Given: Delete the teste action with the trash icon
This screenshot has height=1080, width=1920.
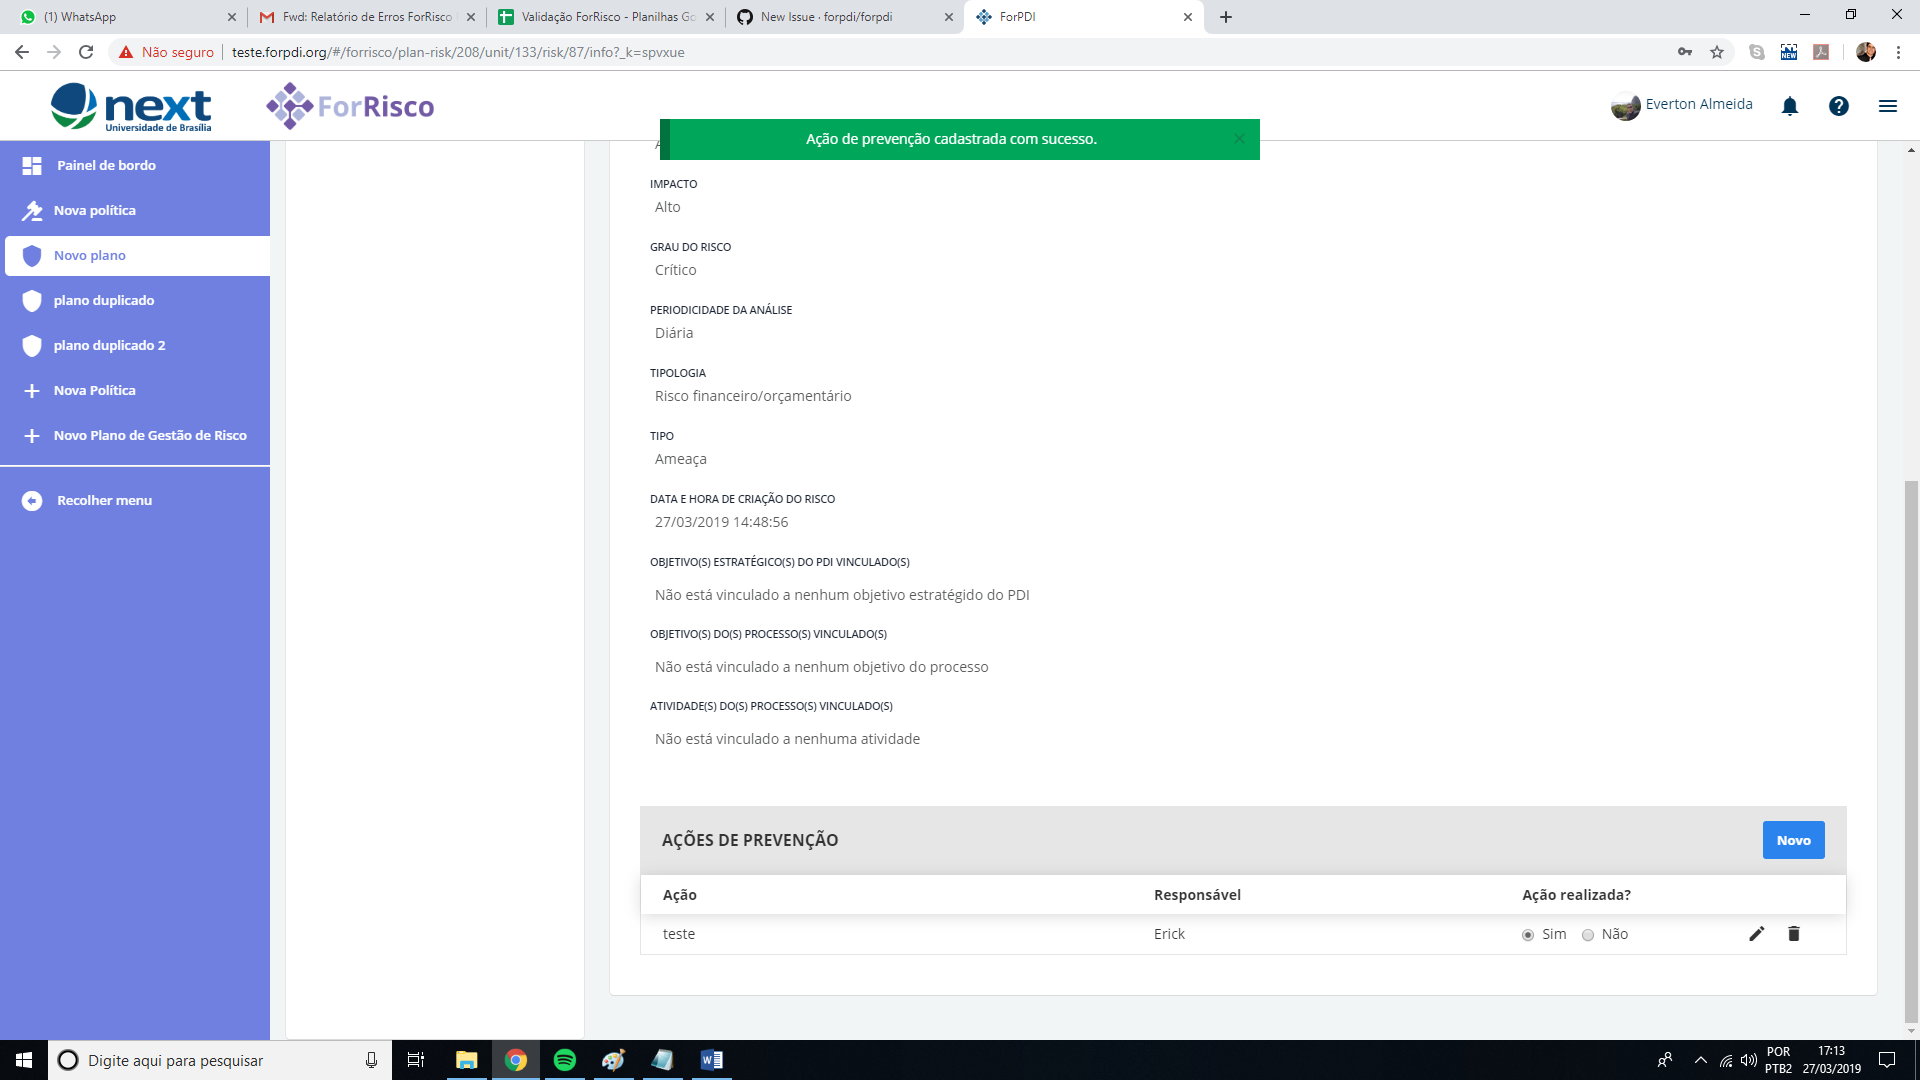Looking at the screenshot, I should pos(1794,934).
